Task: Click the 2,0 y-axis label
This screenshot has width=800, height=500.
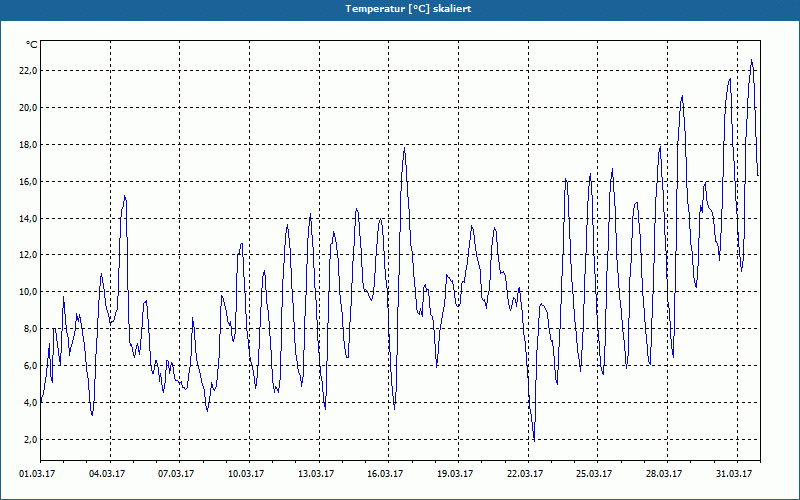Action: pyautogui.click(x=30, y=439)
